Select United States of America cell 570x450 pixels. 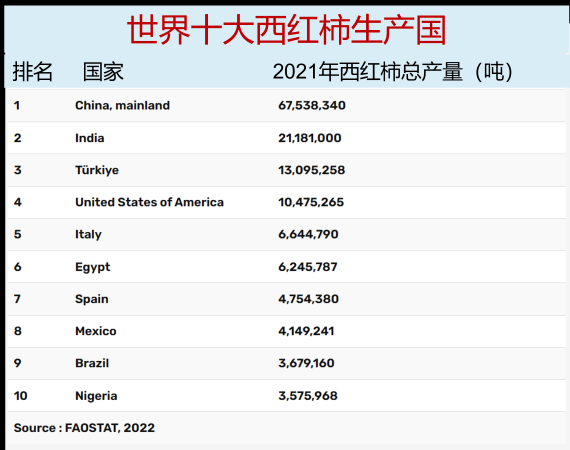tap(149, 202)
